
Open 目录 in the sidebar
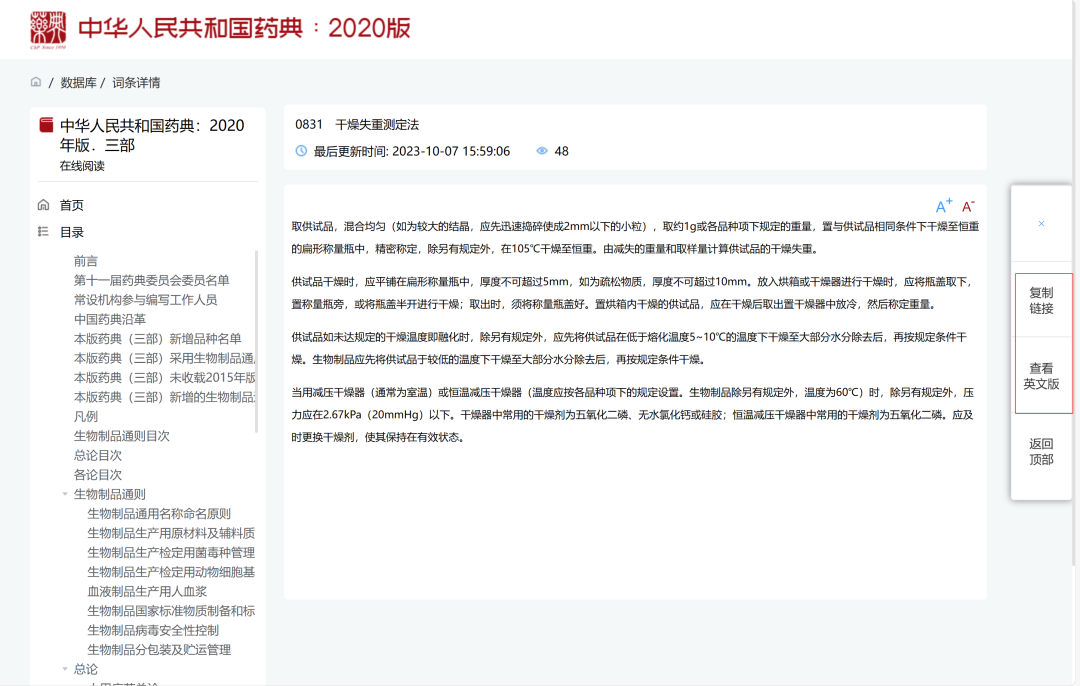tap(72, 232)
